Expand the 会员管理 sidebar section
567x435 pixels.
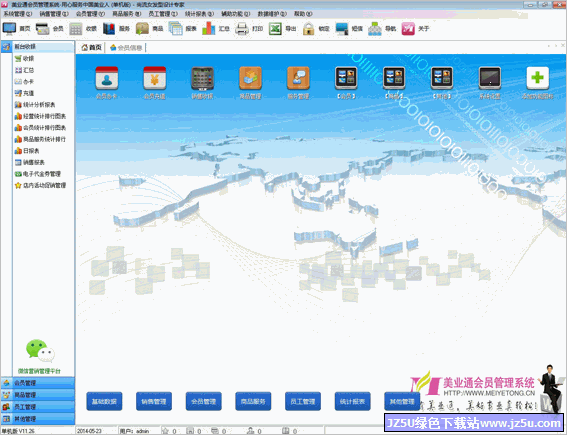(x=38, y=383)
